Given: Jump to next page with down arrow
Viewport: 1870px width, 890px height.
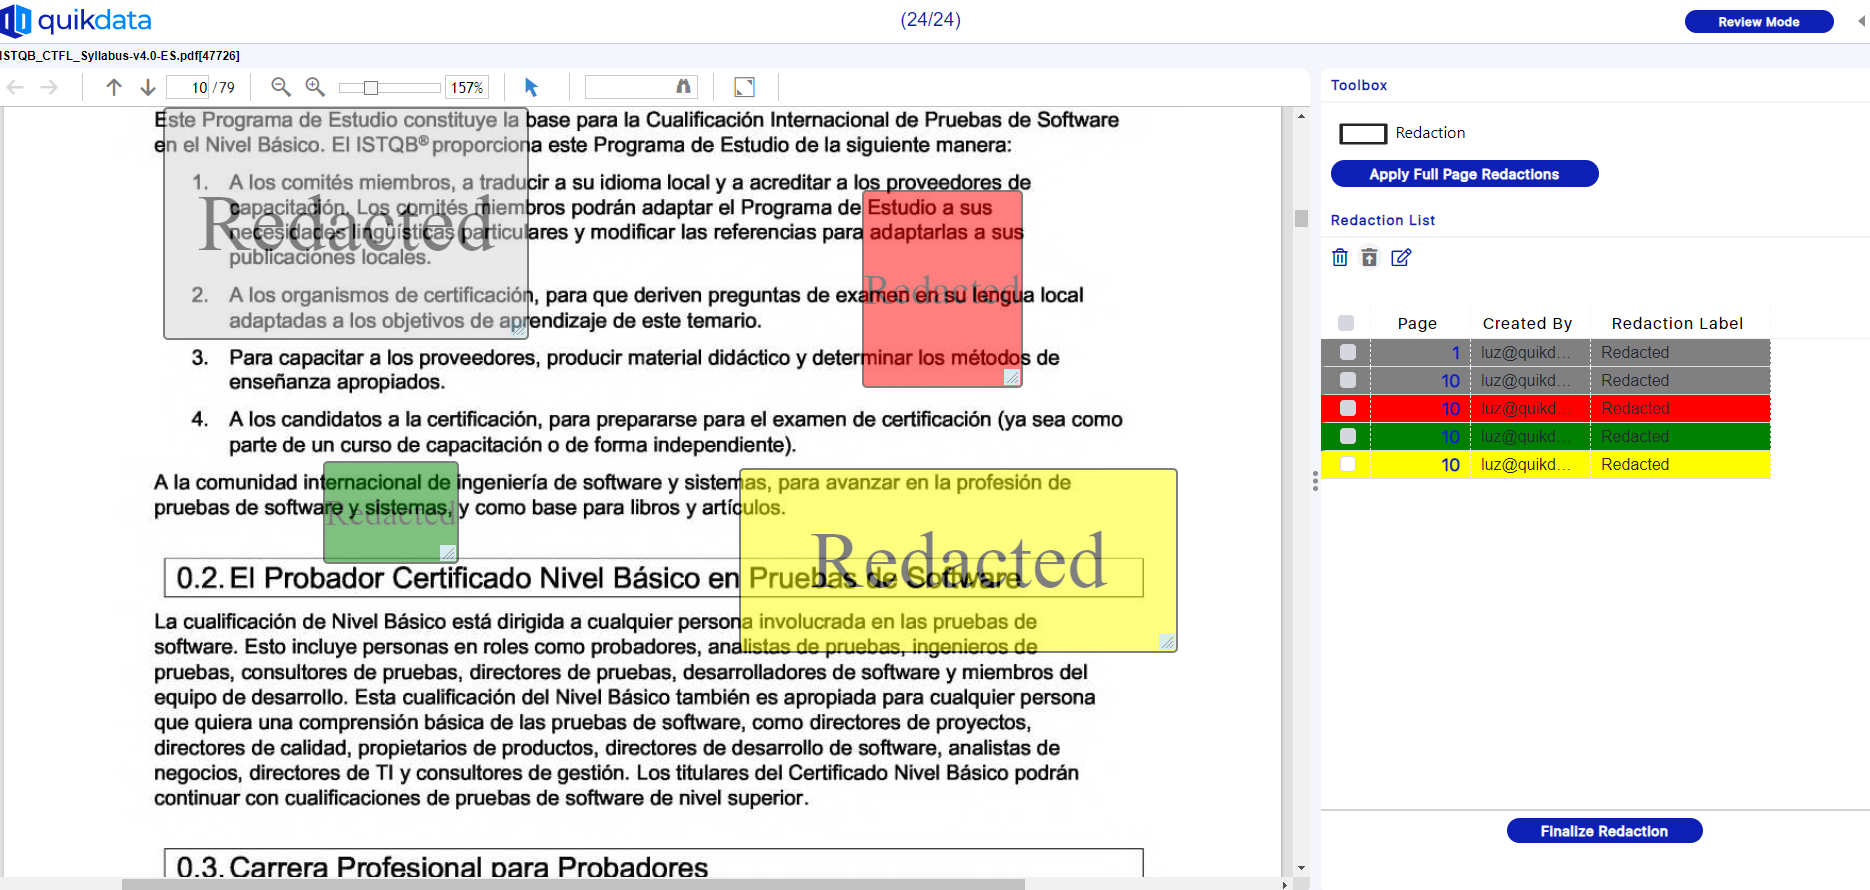Looking at the screenshot, I should click(148, 88).
